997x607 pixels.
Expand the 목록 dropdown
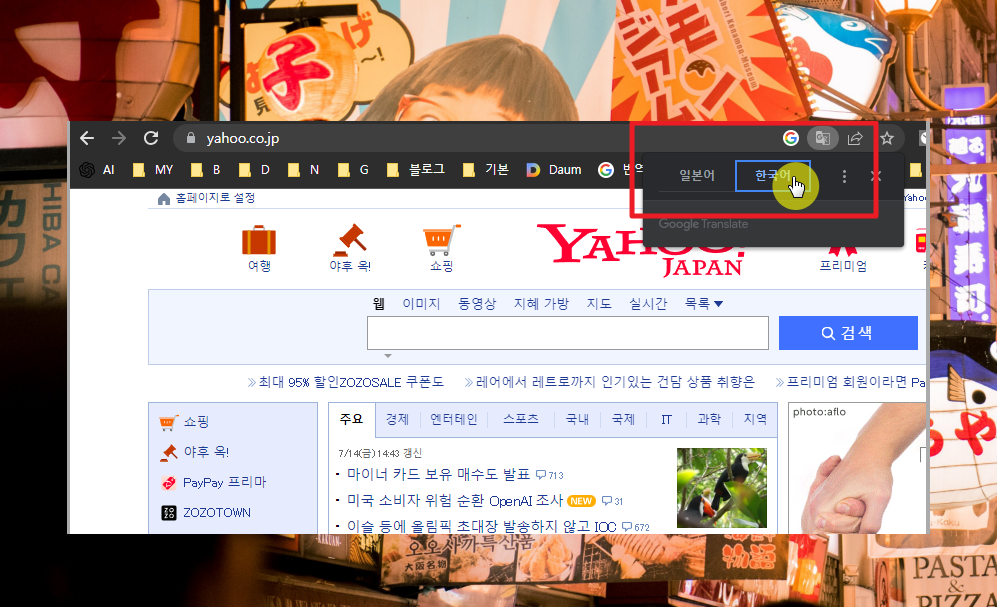point(703,304)
